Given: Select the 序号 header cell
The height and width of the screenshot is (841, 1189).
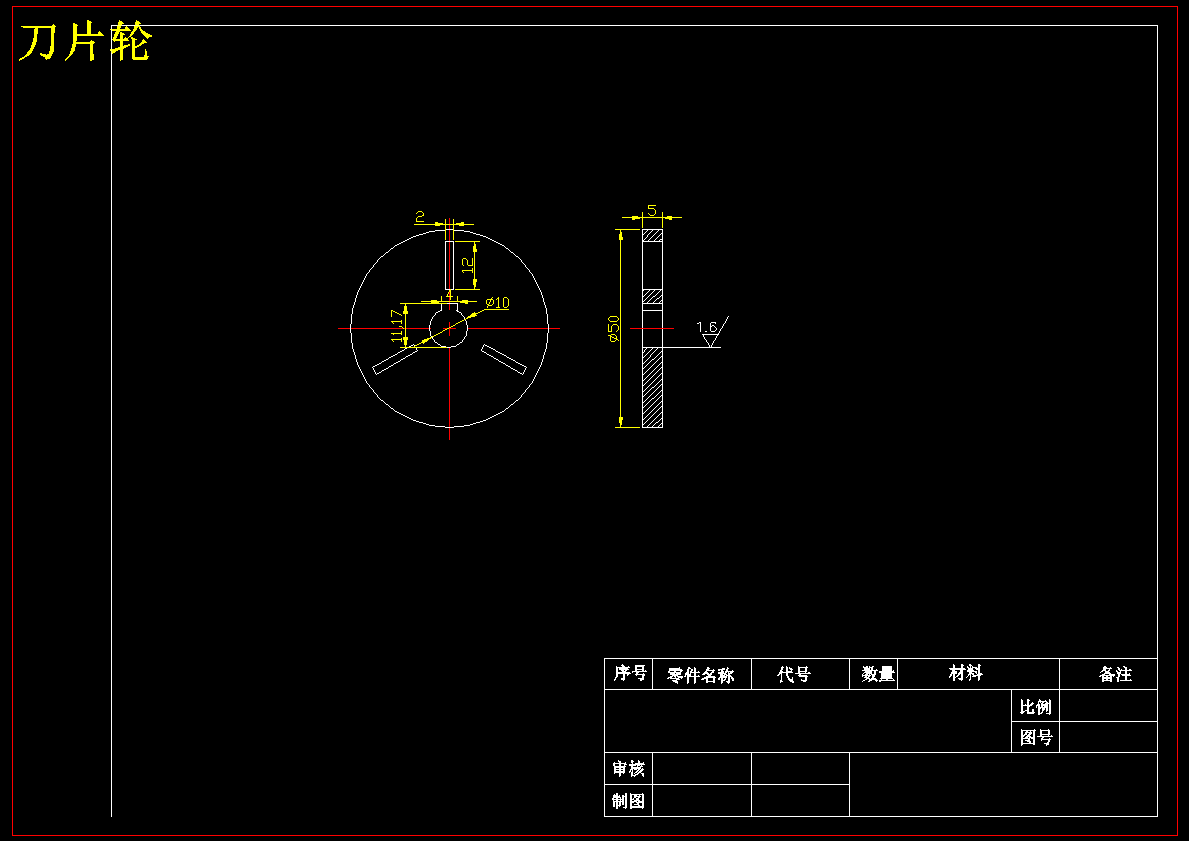Looking at the screenshot, I should coord(629,673).
